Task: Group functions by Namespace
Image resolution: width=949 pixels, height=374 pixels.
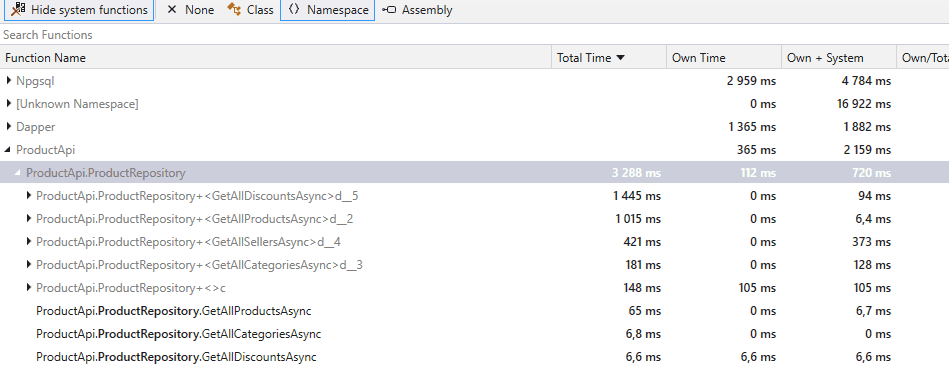Action: click(327, 10)
